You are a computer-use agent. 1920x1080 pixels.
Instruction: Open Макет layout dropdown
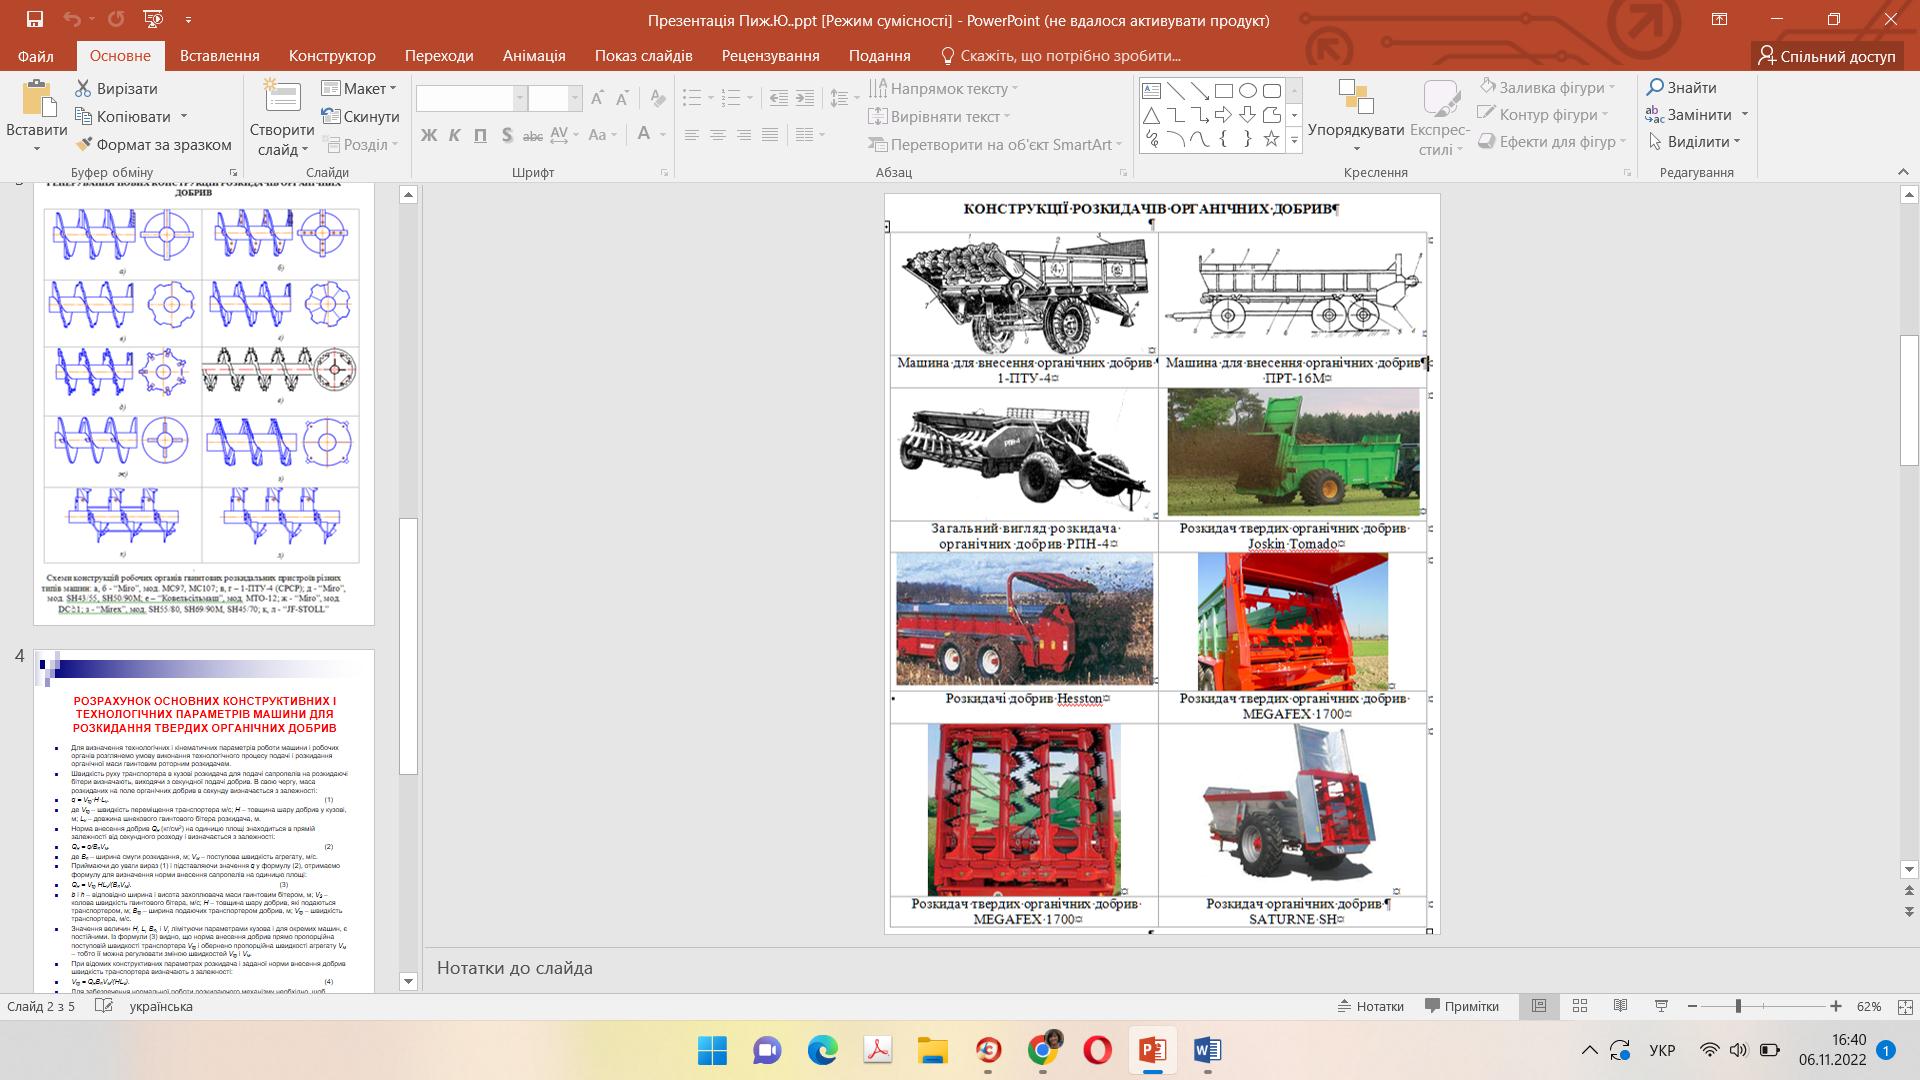click(360, 88)
